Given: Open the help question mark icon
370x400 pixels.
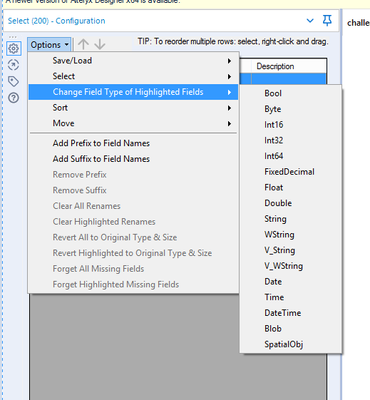Looking at the screenshot, I should (x=13, y=98).
